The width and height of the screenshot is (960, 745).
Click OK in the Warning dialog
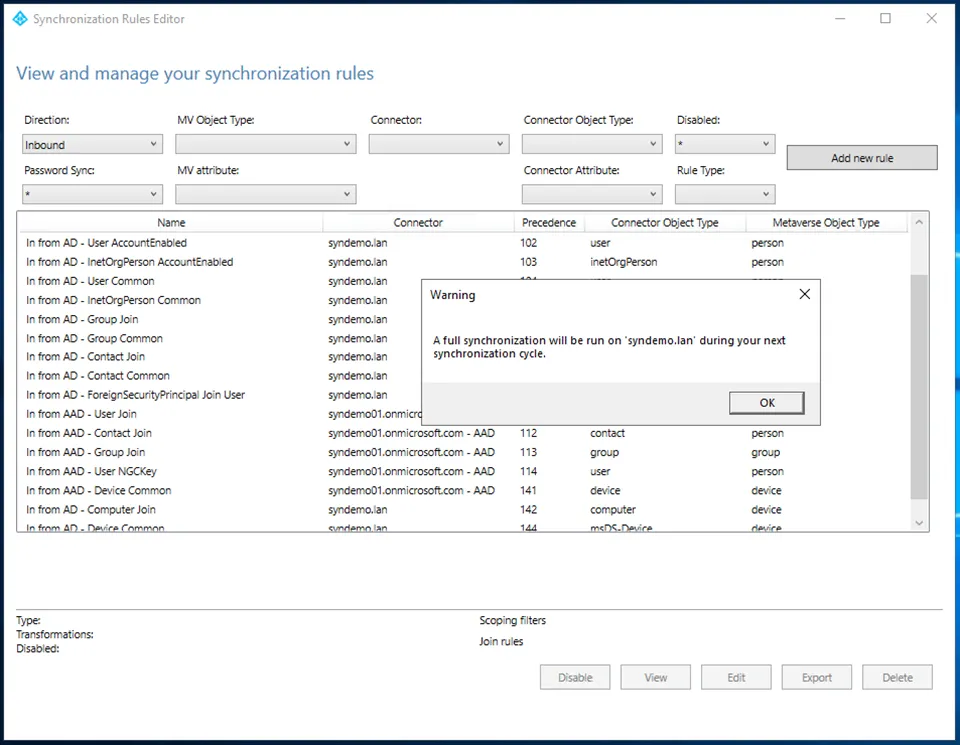coord(766,402)
